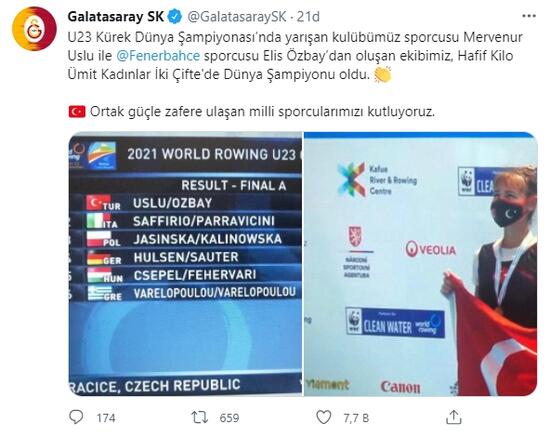
Task: Click the retweet arrows icon
Action: [x=200, y=417]
